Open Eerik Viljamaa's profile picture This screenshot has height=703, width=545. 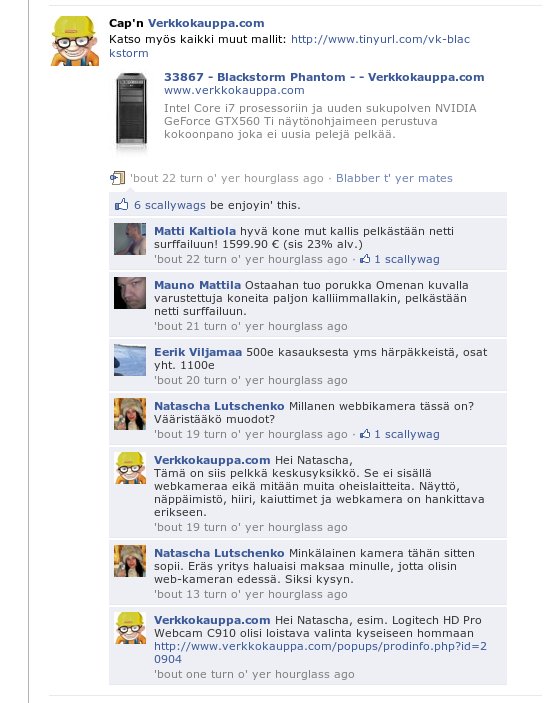click(x=130, y=360)
